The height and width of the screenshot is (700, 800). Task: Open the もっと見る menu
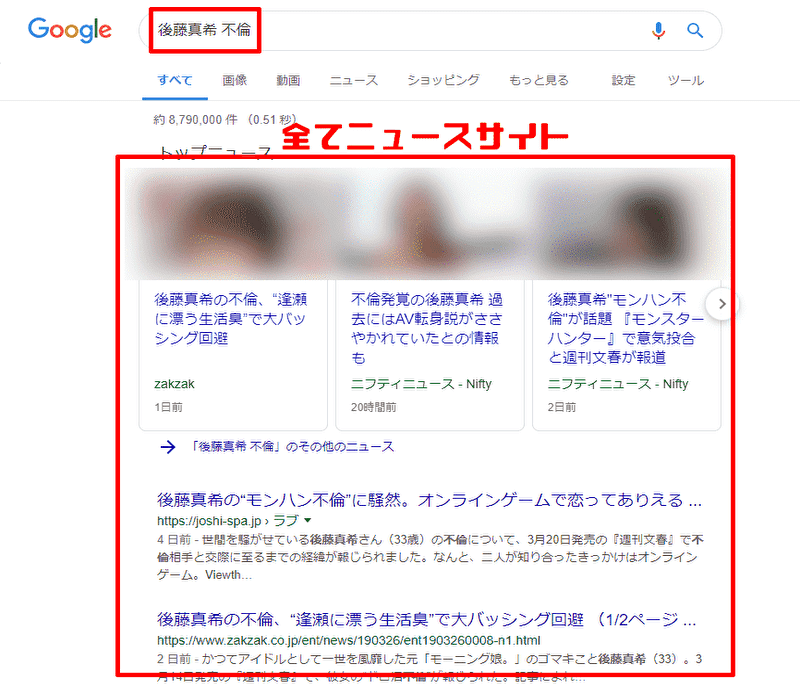[x=539, y=80]
